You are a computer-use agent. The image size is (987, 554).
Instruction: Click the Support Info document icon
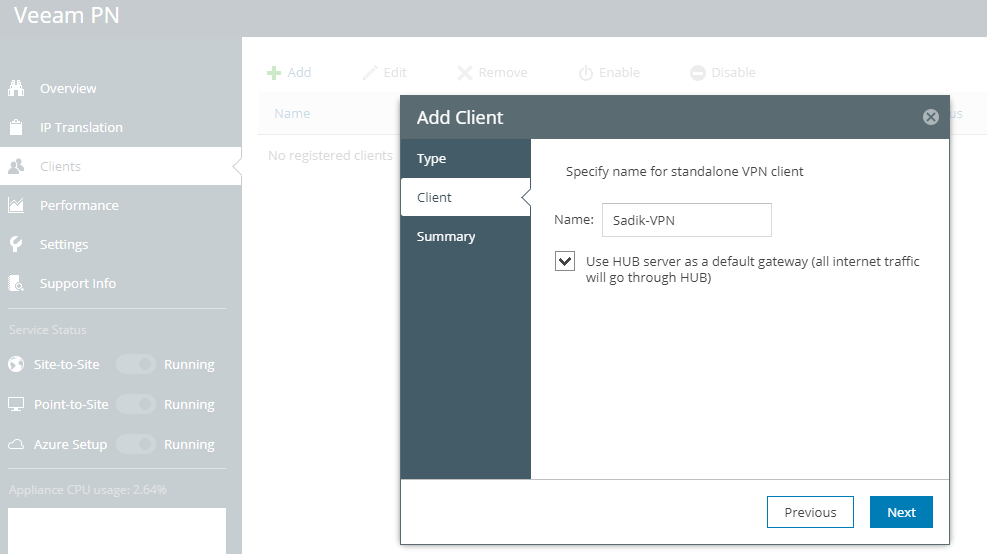(16, 283)
